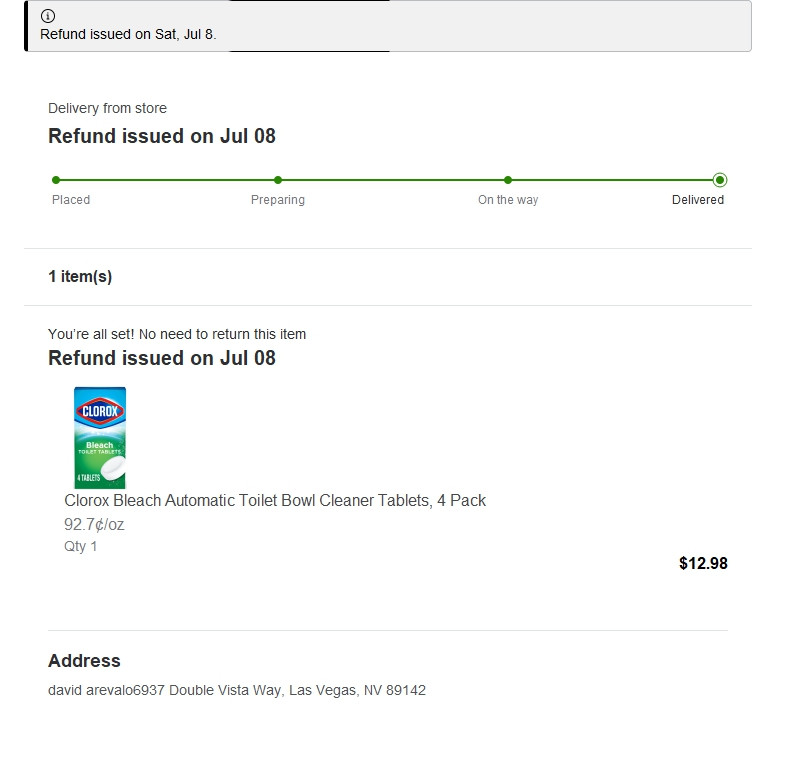Click the $12.98 item price
Image resolution: width=800 pixels, height=766 pixels.
coord(703,563)
